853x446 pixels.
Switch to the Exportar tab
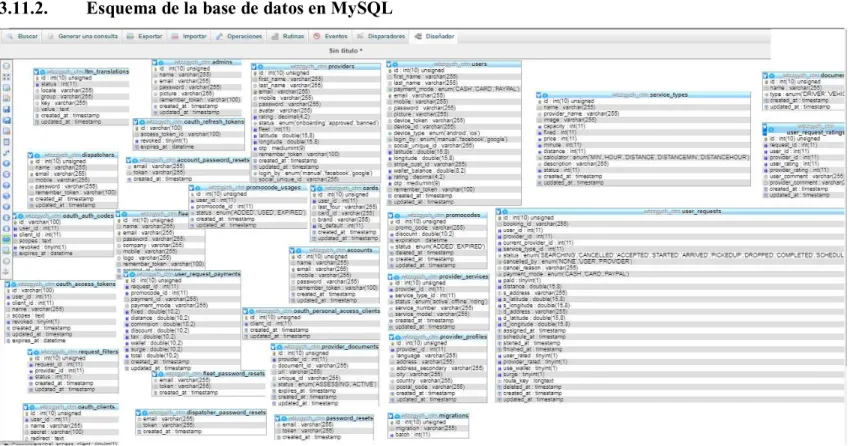(145, 36)
